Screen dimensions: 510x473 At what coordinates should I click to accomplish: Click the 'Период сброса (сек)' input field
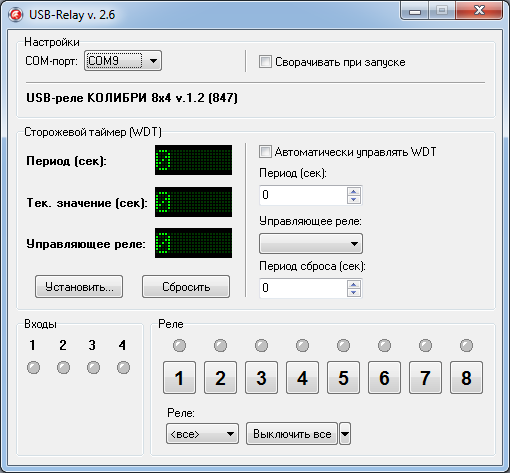[x=303, y=288]
